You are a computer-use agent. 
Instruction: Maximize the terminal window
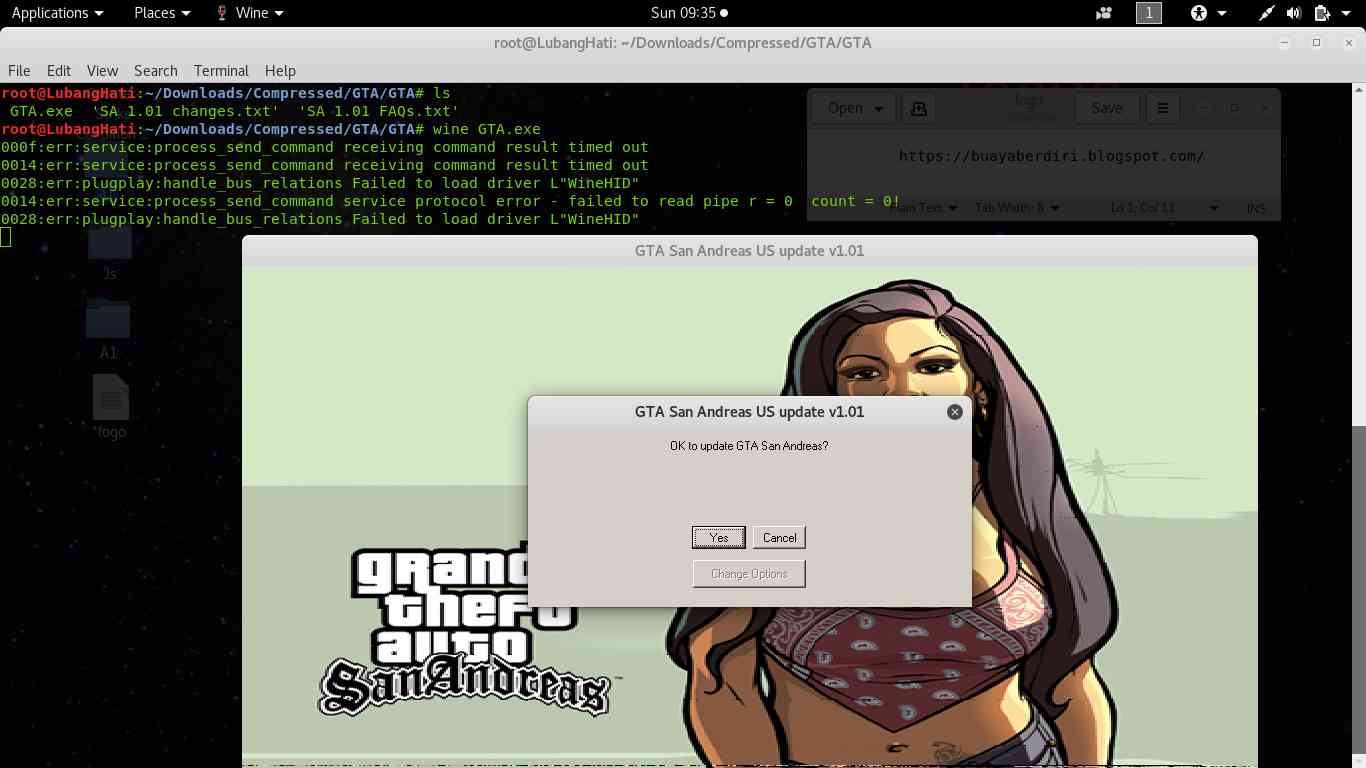pyautogui.click(x=1317, y=42)
